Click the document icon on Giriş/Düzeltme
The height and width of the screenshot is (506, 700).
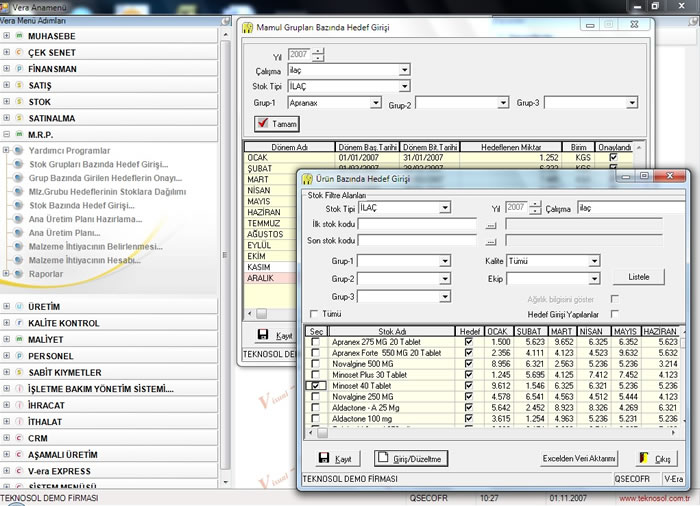[x=383, y=457]
